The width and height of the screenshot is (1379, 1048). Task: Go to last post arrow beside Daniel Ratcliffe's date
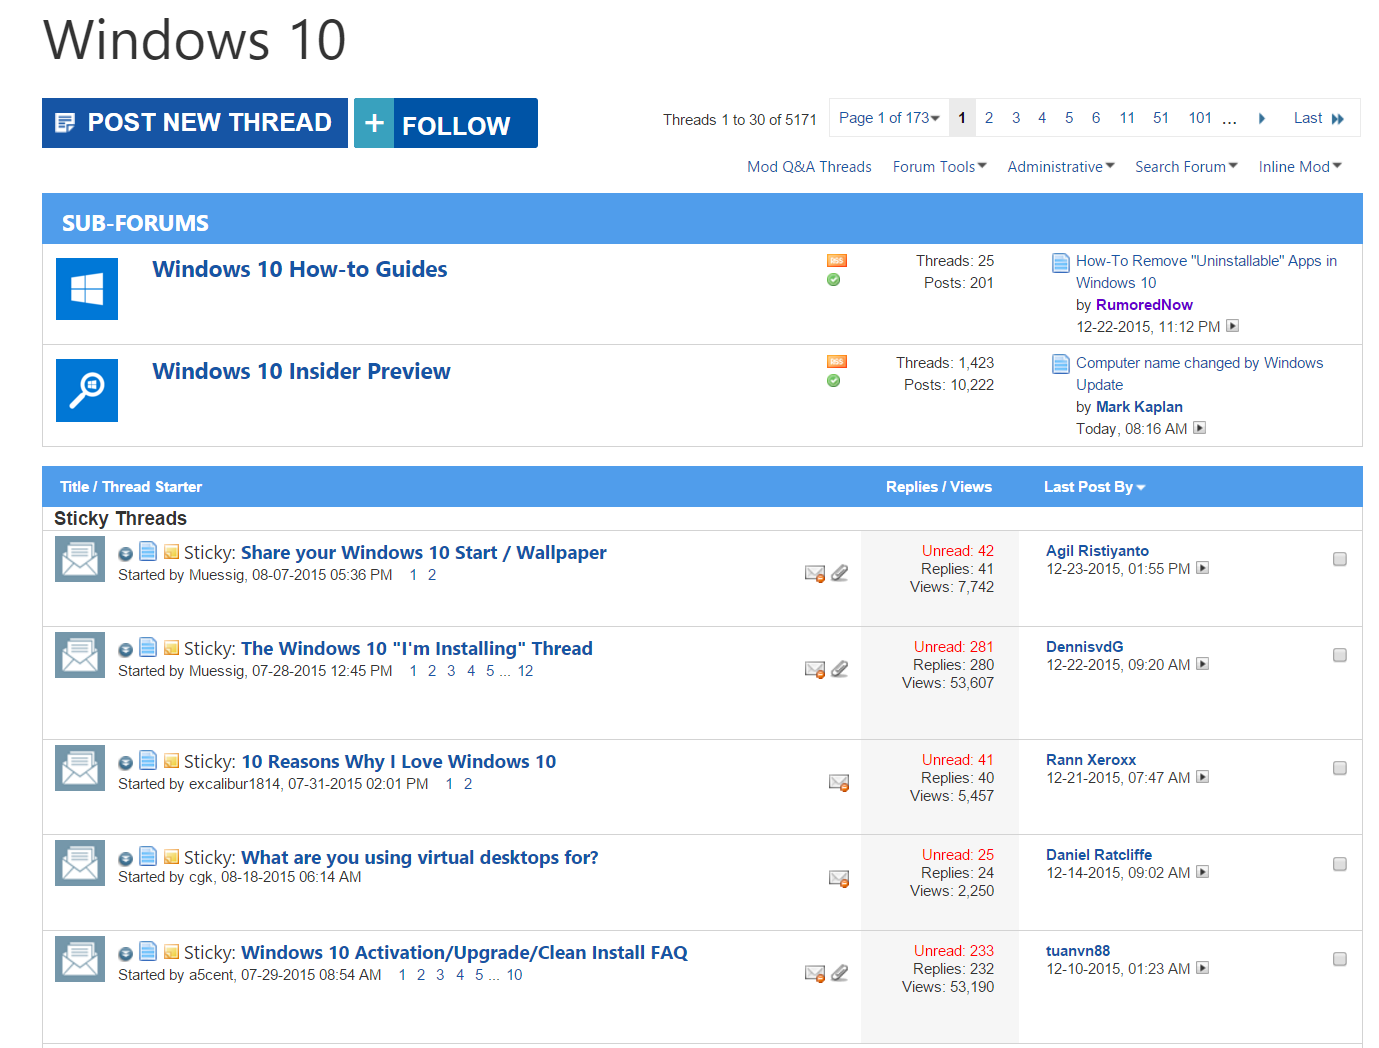tap(1203, 872)
